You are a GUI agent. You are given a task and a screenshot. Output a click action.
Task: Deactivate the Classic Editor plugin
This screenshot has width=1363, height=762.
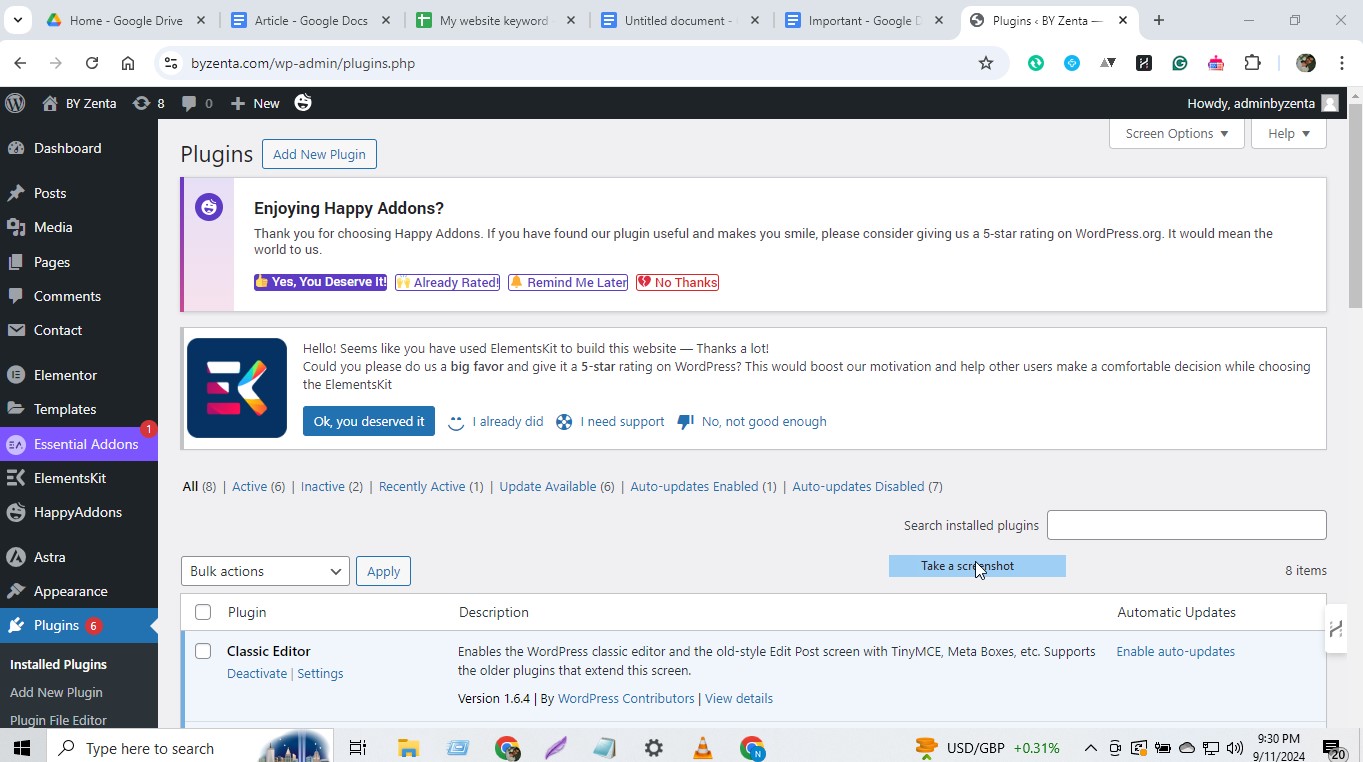click(257, 673)
